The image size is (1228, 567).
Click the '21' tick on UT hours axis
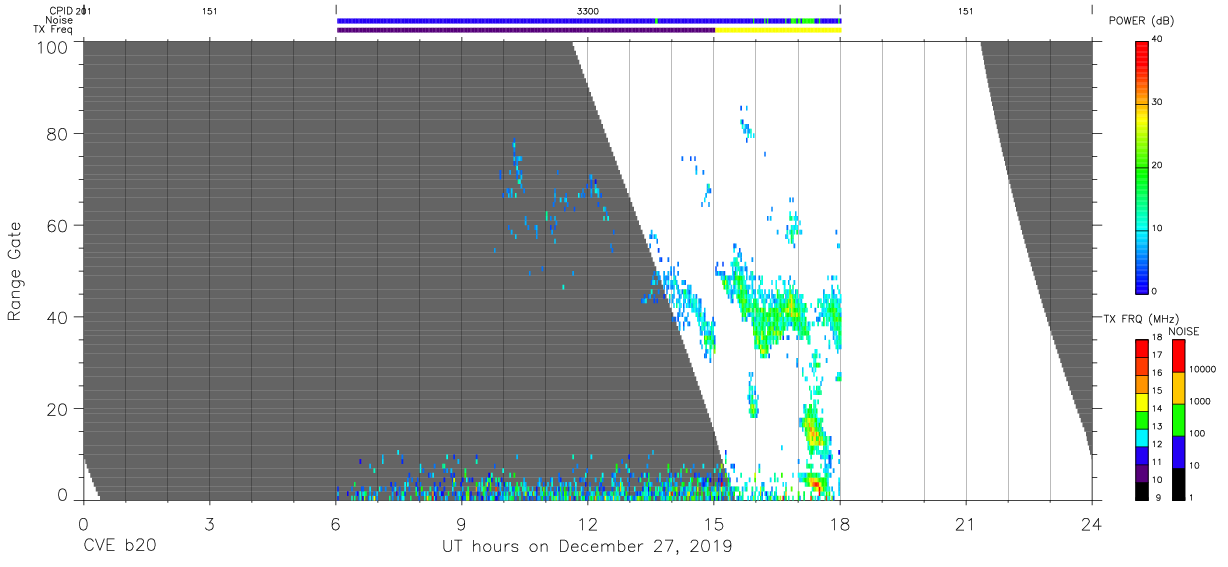pos(966,523)
